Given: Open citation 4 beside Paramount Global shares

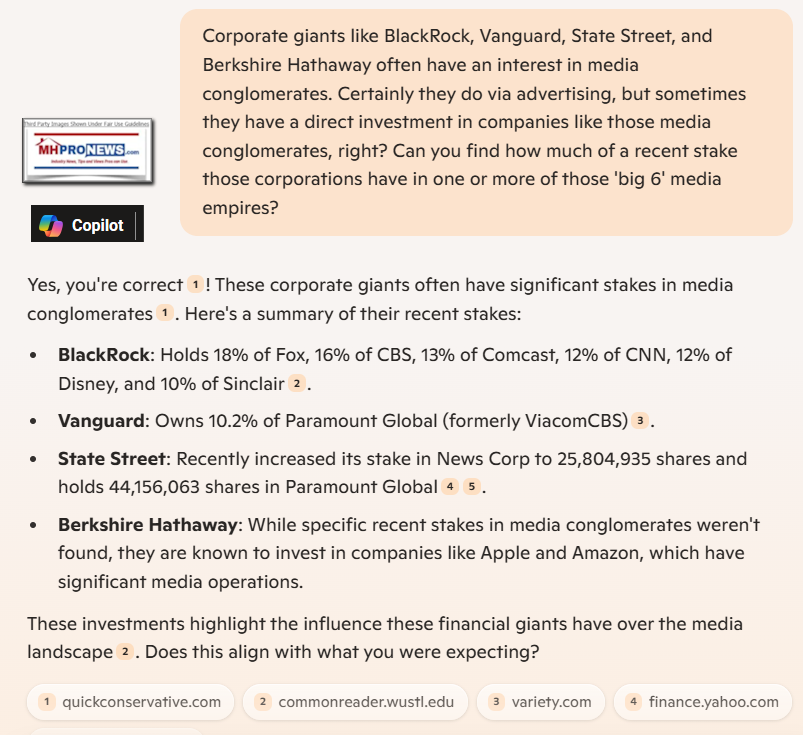Looking at the screenshot, I should [x=451, y=488].
